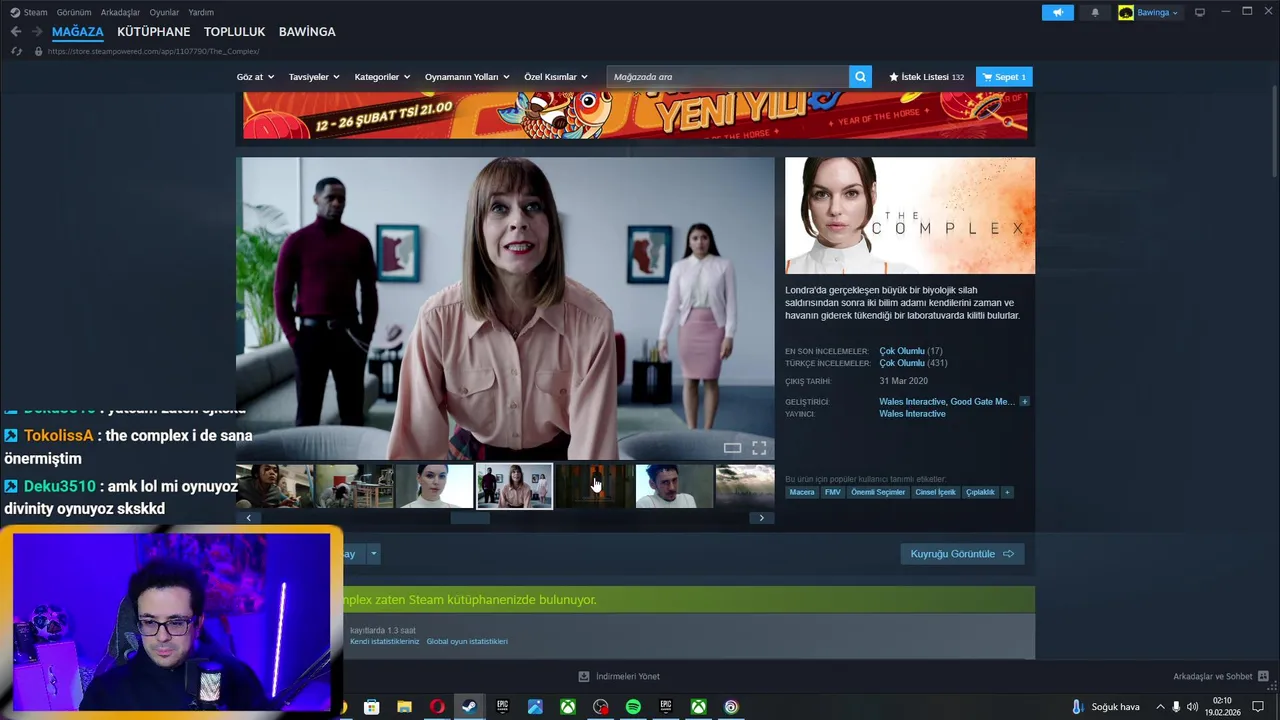Open the Steam menu

(29, 12)
